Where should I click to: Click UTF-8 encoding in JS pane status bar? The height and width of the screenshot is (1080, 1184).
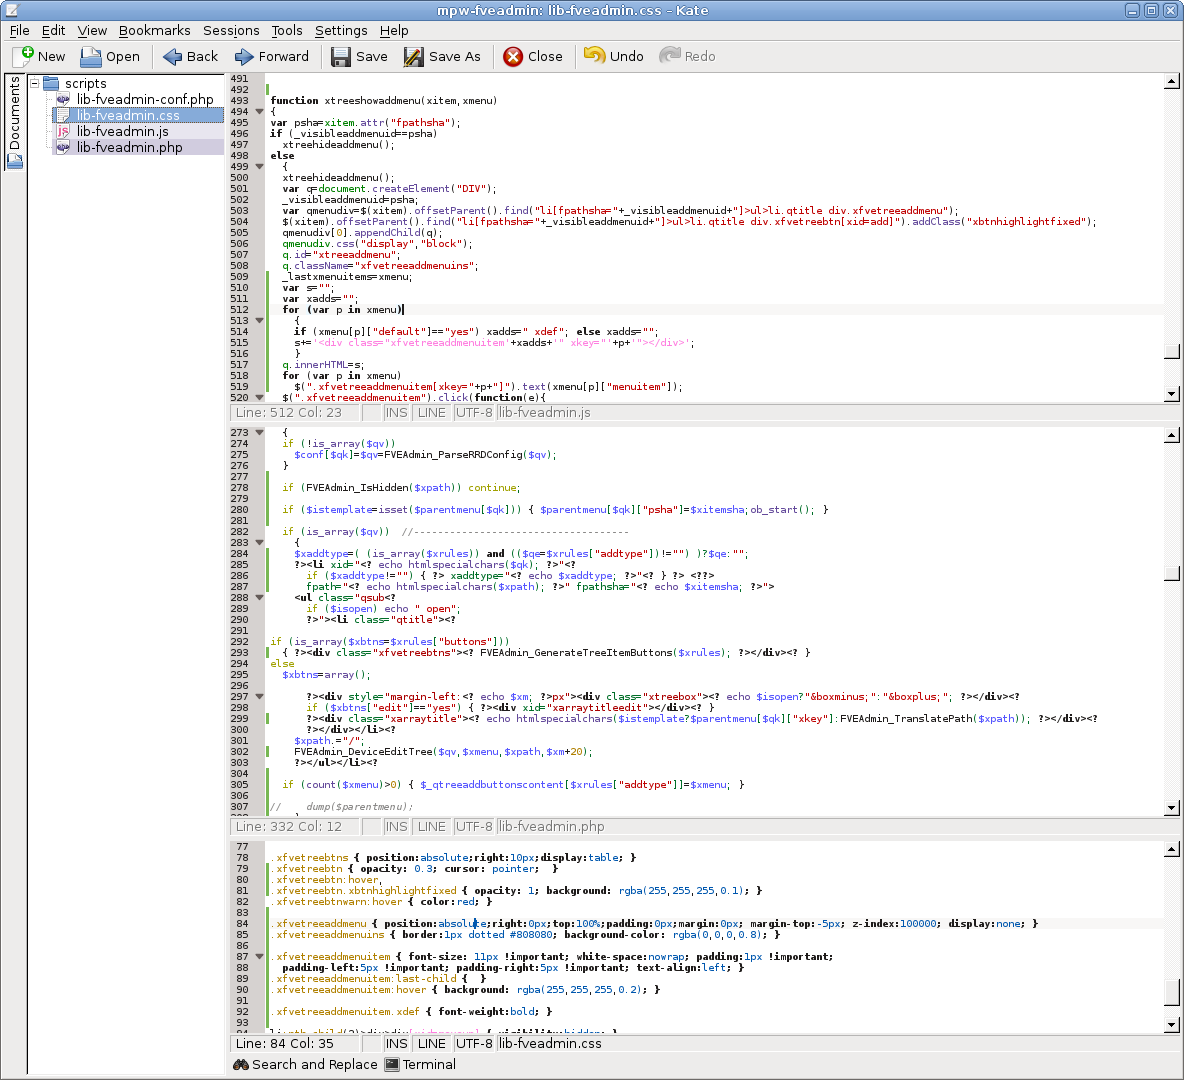pyautogui.click(x=474, y=412)
